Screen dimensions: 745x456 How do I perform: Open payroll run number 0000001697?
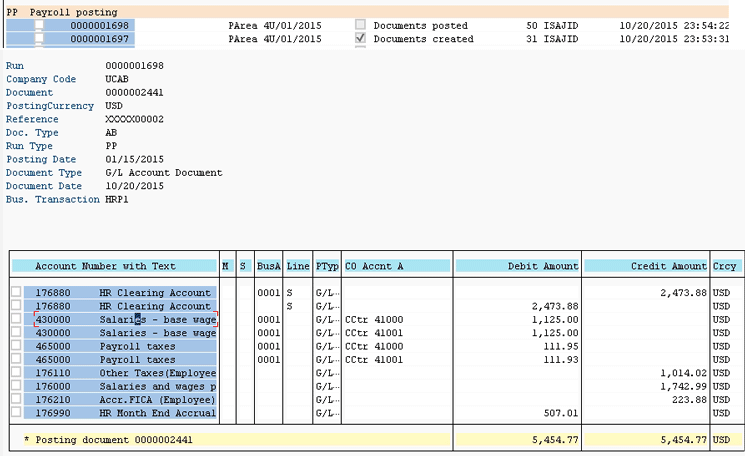click(99, 38)
